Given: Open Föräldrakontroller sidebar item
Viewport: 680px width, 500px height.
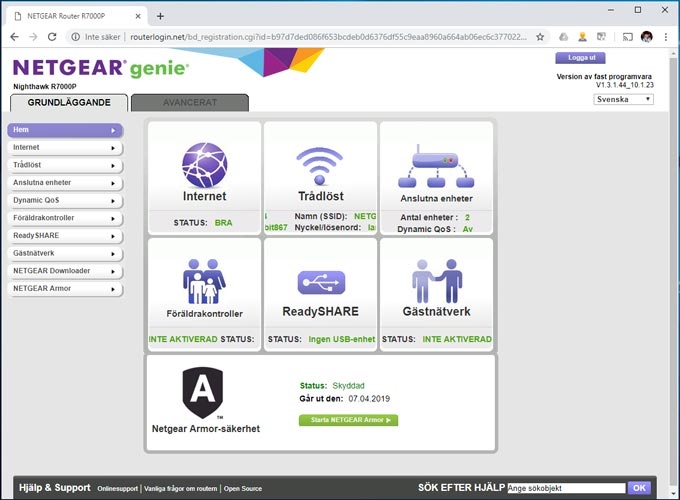Looking at the screenshot, I should pyautogui.click(x=65, y=218).
